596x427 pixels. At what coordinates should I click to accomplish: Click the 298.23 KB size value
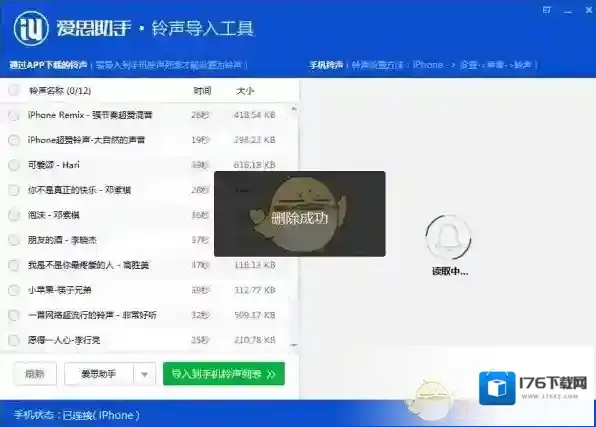coord(254,140)
